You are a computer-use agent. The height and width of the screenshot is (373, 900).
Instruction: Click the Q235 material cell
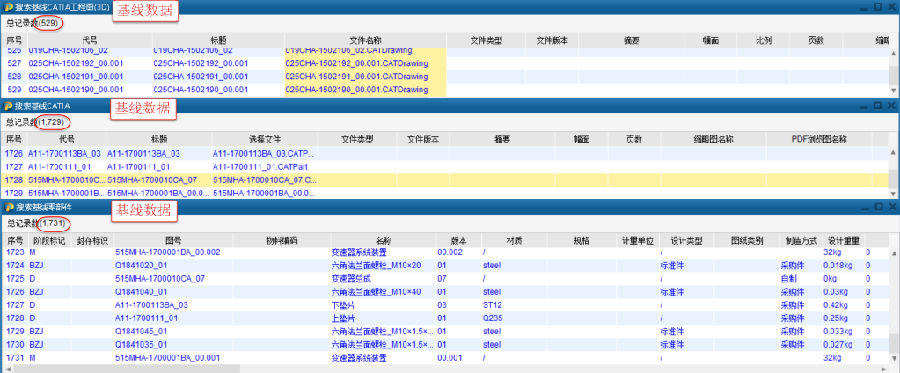click(492, 318)
